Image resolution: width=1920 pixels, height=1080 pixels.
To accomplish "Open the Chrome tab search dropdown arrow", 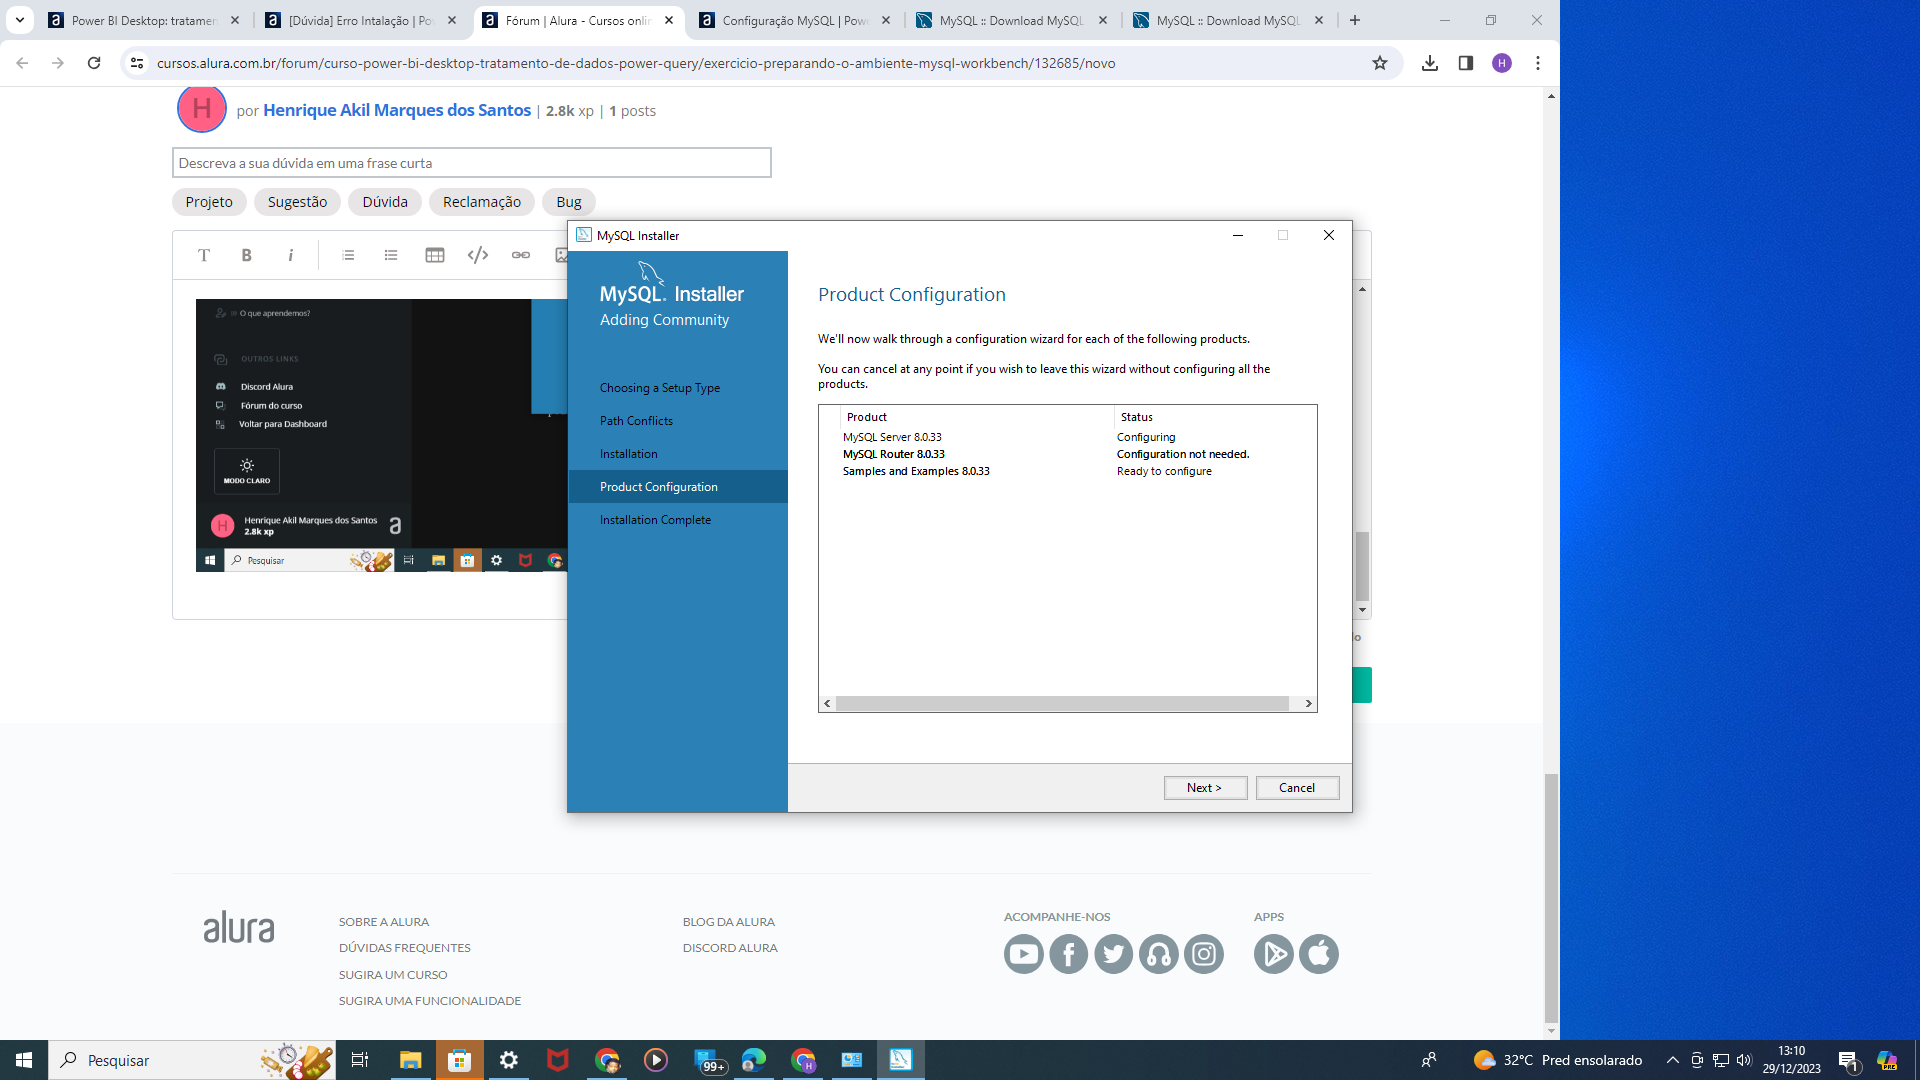I will tap(19, 20).
